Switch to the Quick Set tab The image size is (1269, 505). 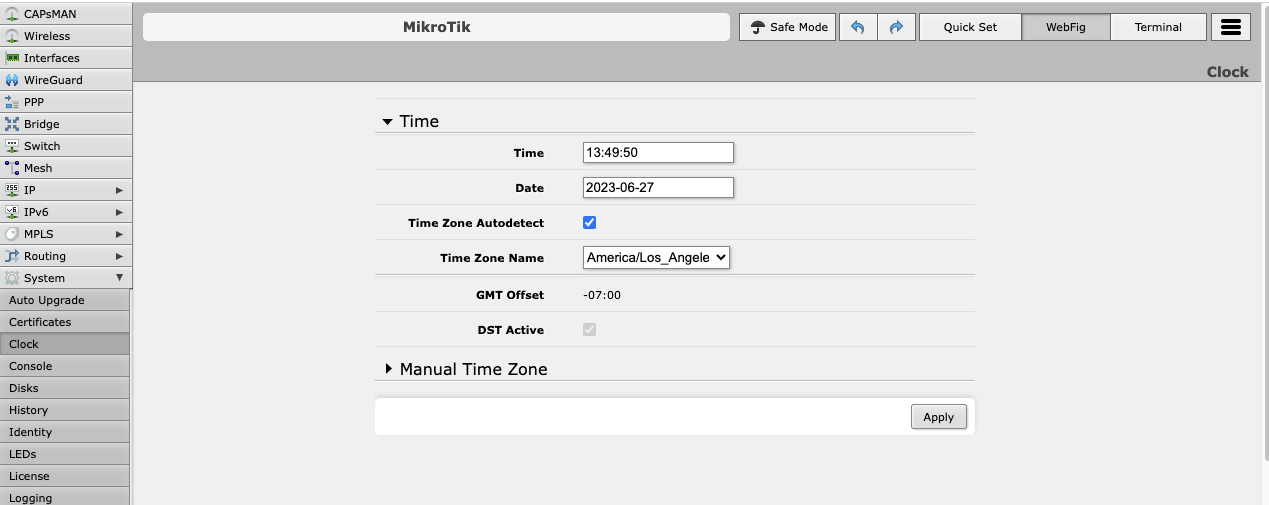(x=970, y=27)
